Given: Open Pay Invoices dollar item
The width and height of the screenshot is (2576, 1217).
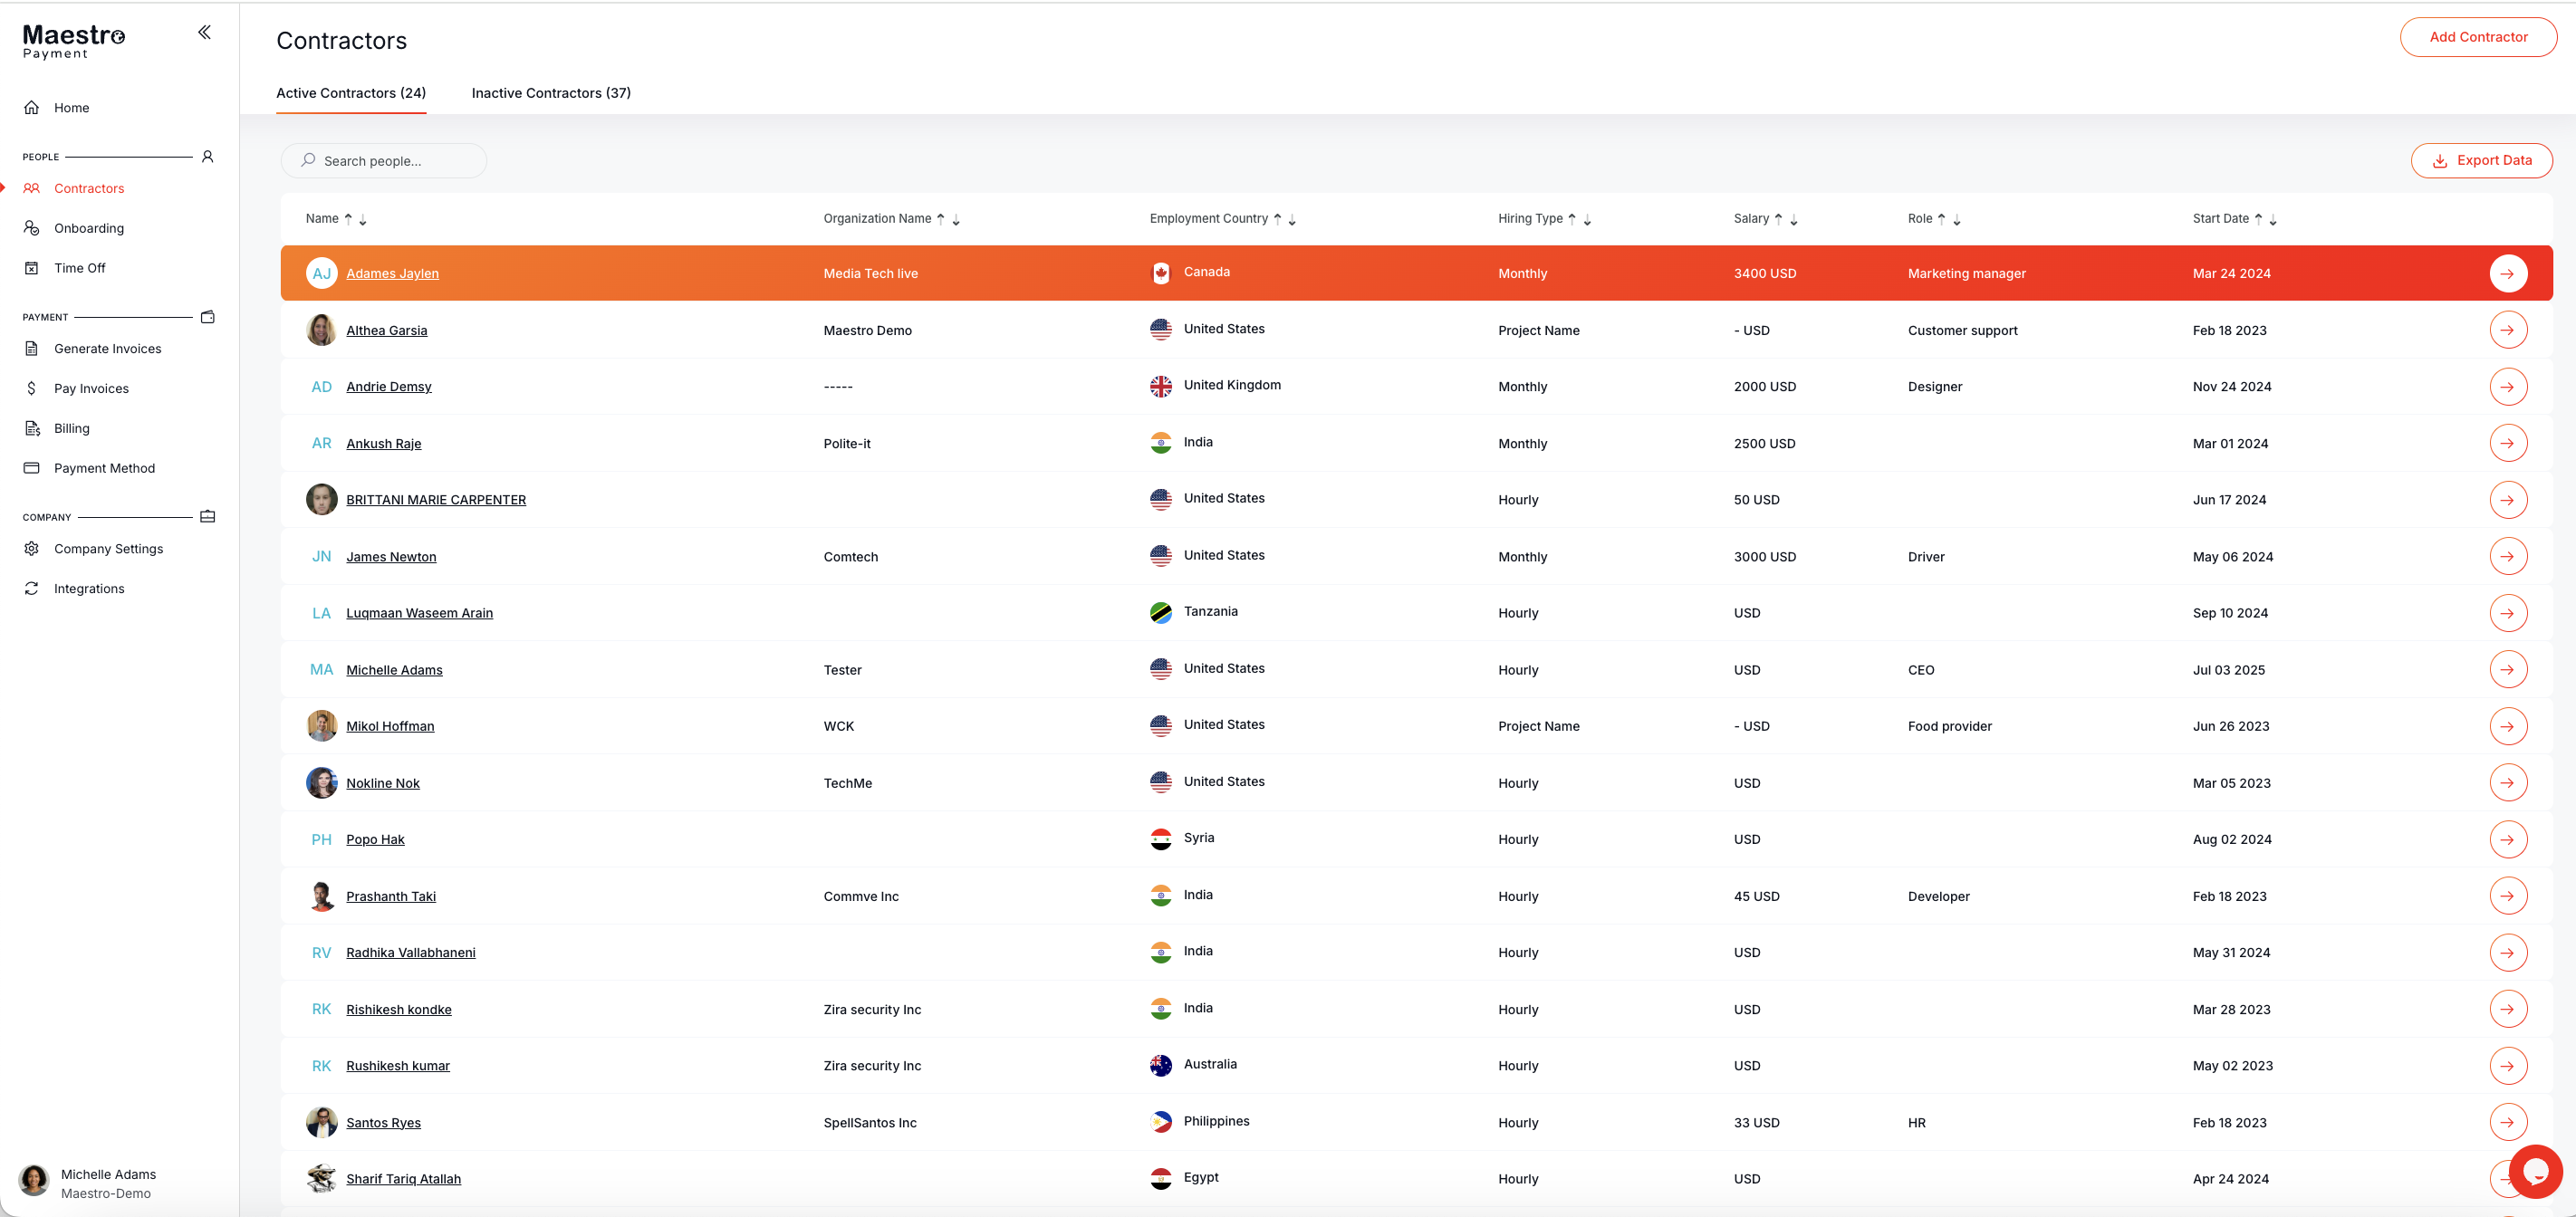Looking at the screenshot, I should [91, 388].
